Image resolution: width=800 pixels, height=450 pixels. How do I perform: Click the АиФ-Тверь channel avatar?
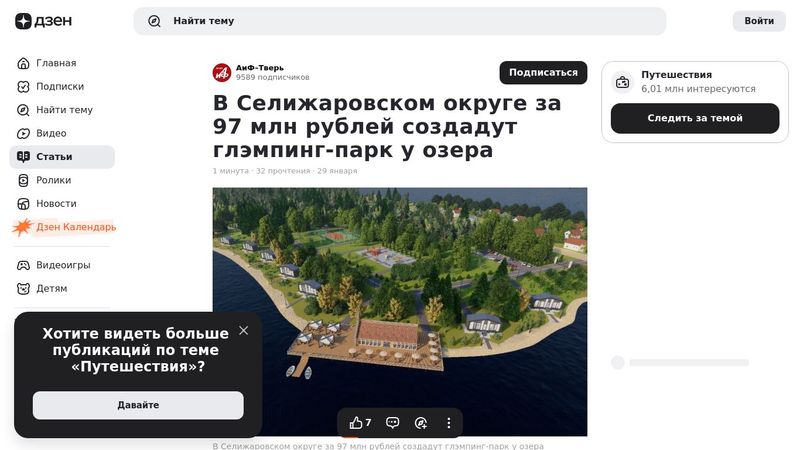point(222,72)
